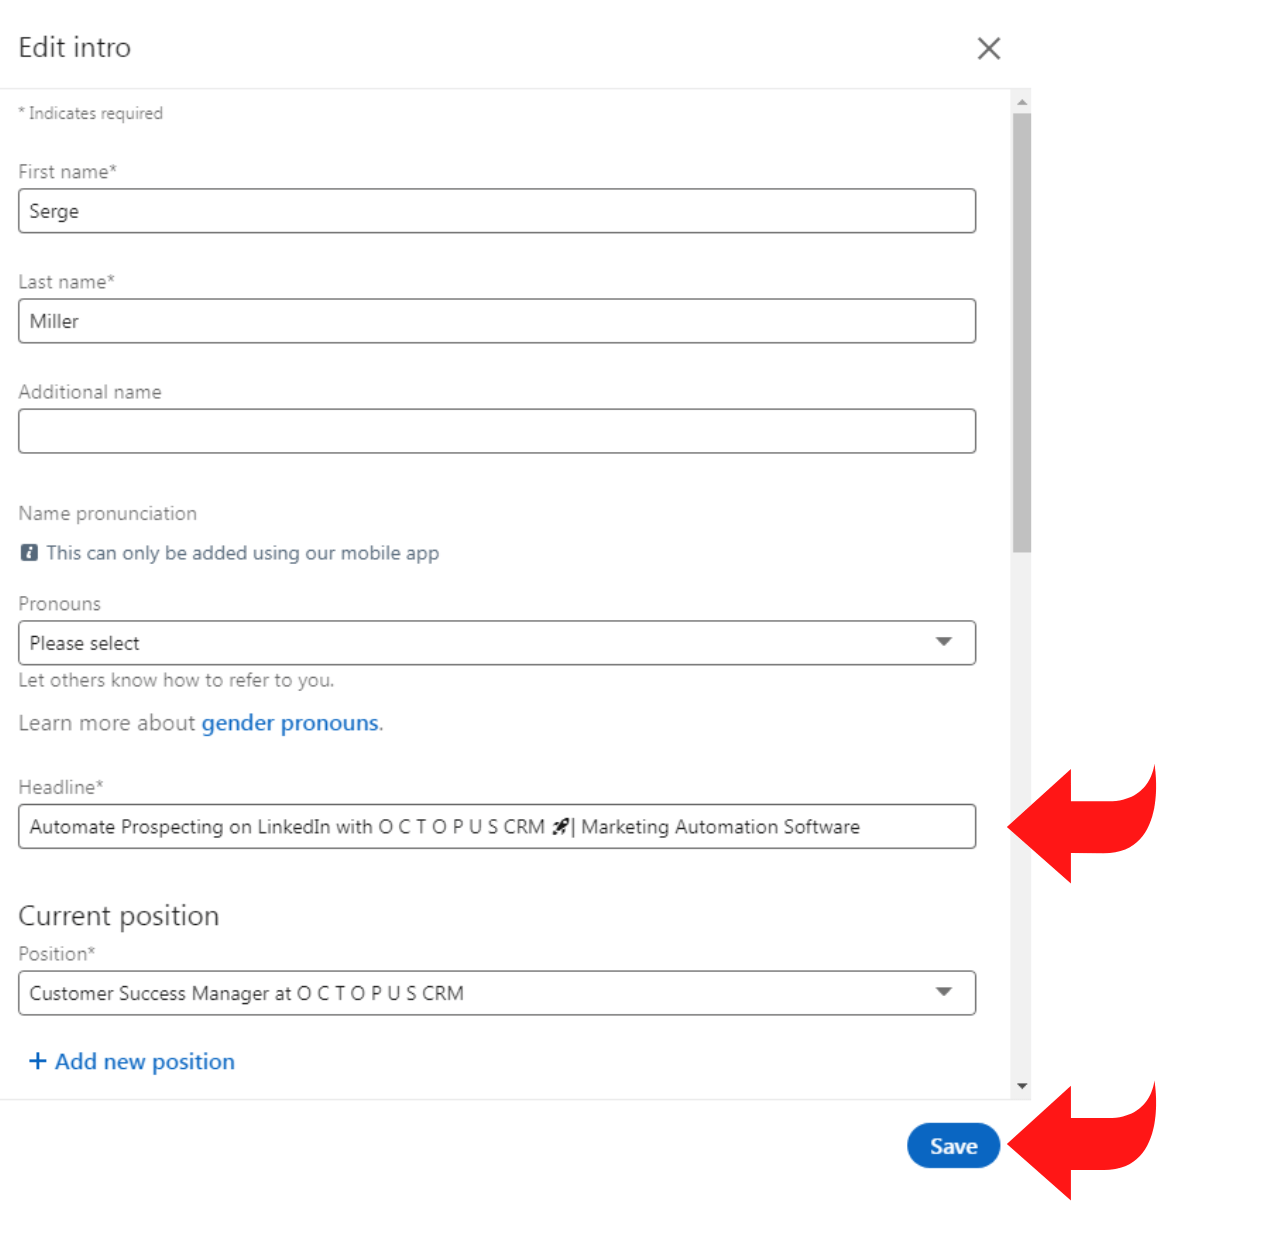
Task: Click the scrollbar up arrow
Action: pyautogui.click(x=1021, y=102)
